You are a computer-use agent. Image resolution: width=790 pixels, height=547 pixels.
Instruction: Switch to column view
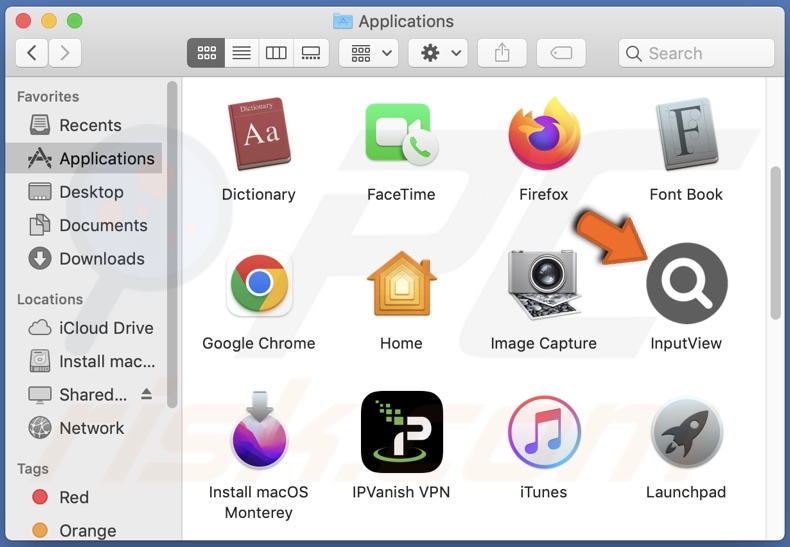point(276,53)
